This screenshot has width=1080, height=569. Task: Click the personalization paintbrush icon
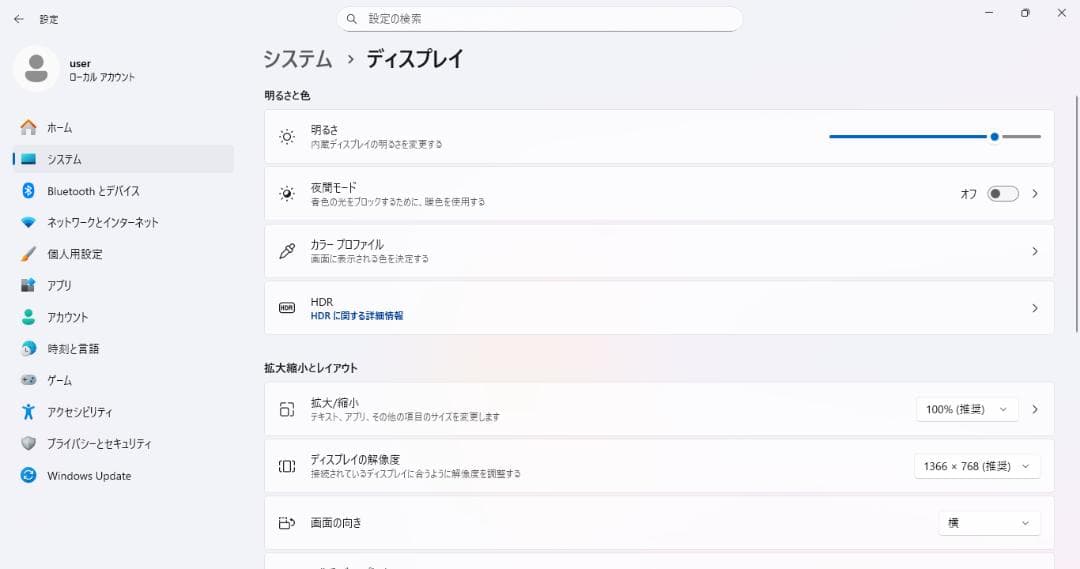28,254
